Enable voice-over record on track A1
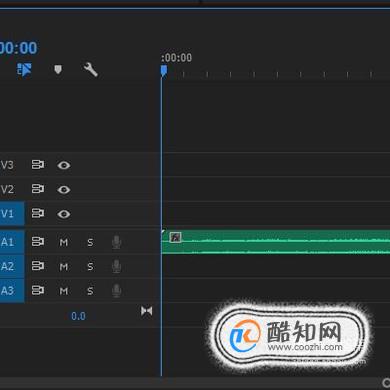 point(116,242)
